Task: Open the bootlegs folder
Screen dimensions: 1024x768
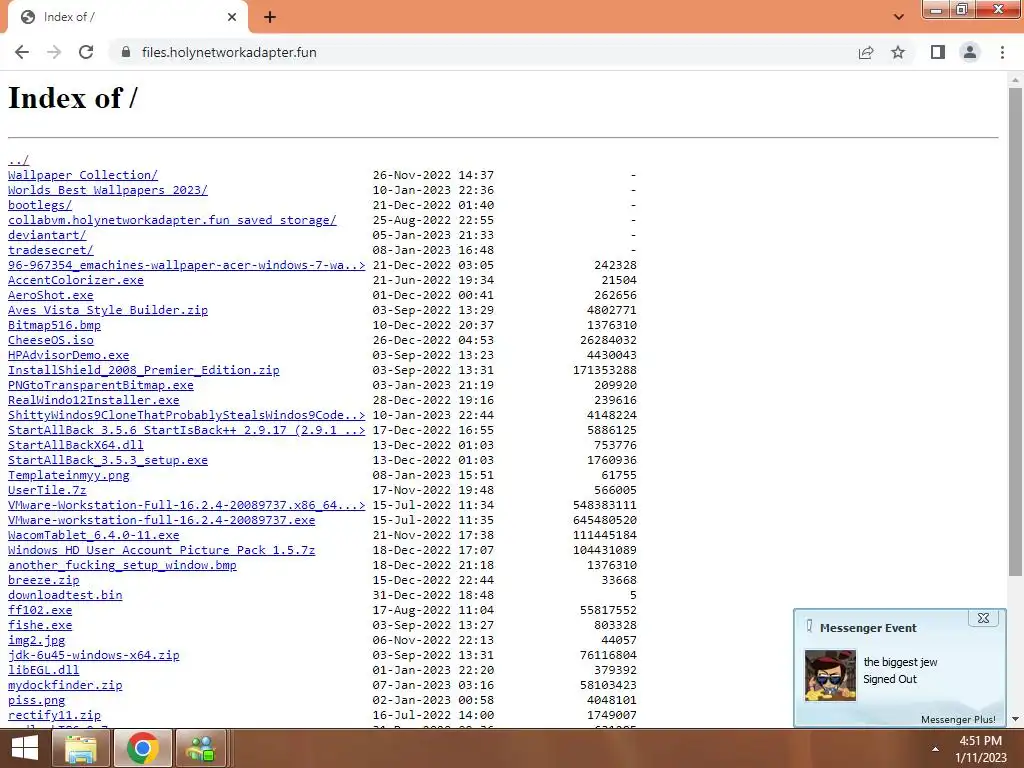Action: pos(40,205)
